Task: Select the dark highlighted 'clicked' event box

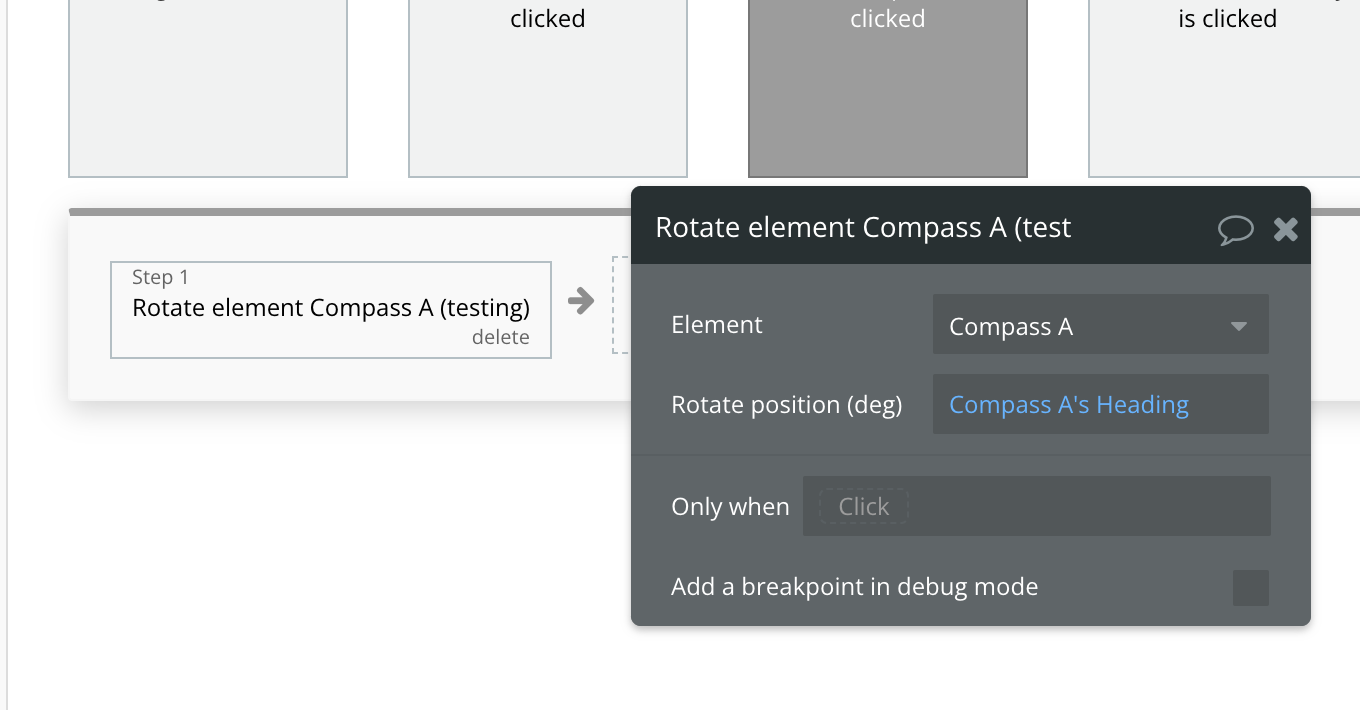Action: click(x=887, y=88)
